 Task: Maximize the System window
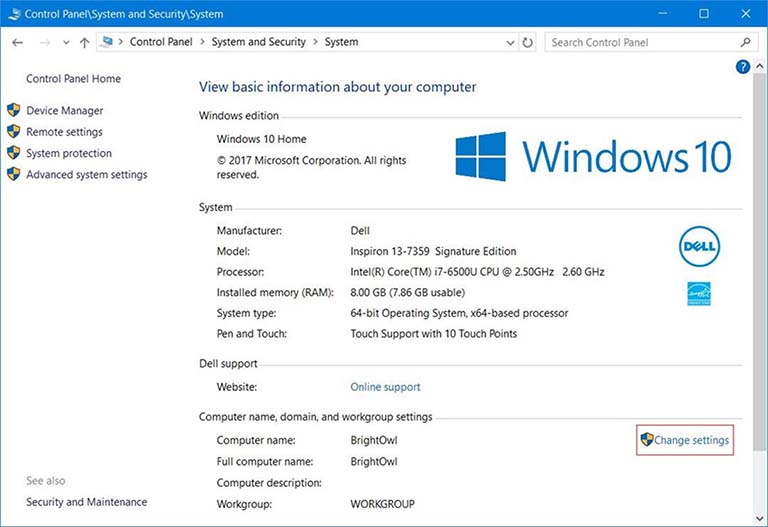(704, 13)
